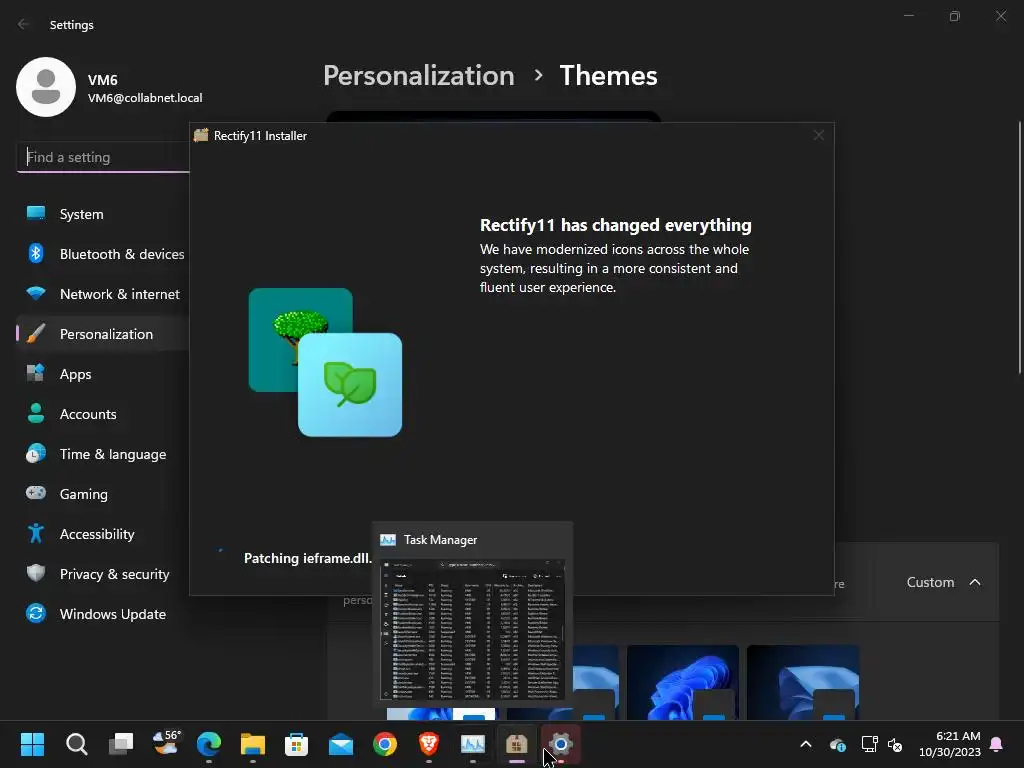Open the notification bell
The height and width of the screenshot is (768, 1024).
pyautogui.click(x=997, y=744)
